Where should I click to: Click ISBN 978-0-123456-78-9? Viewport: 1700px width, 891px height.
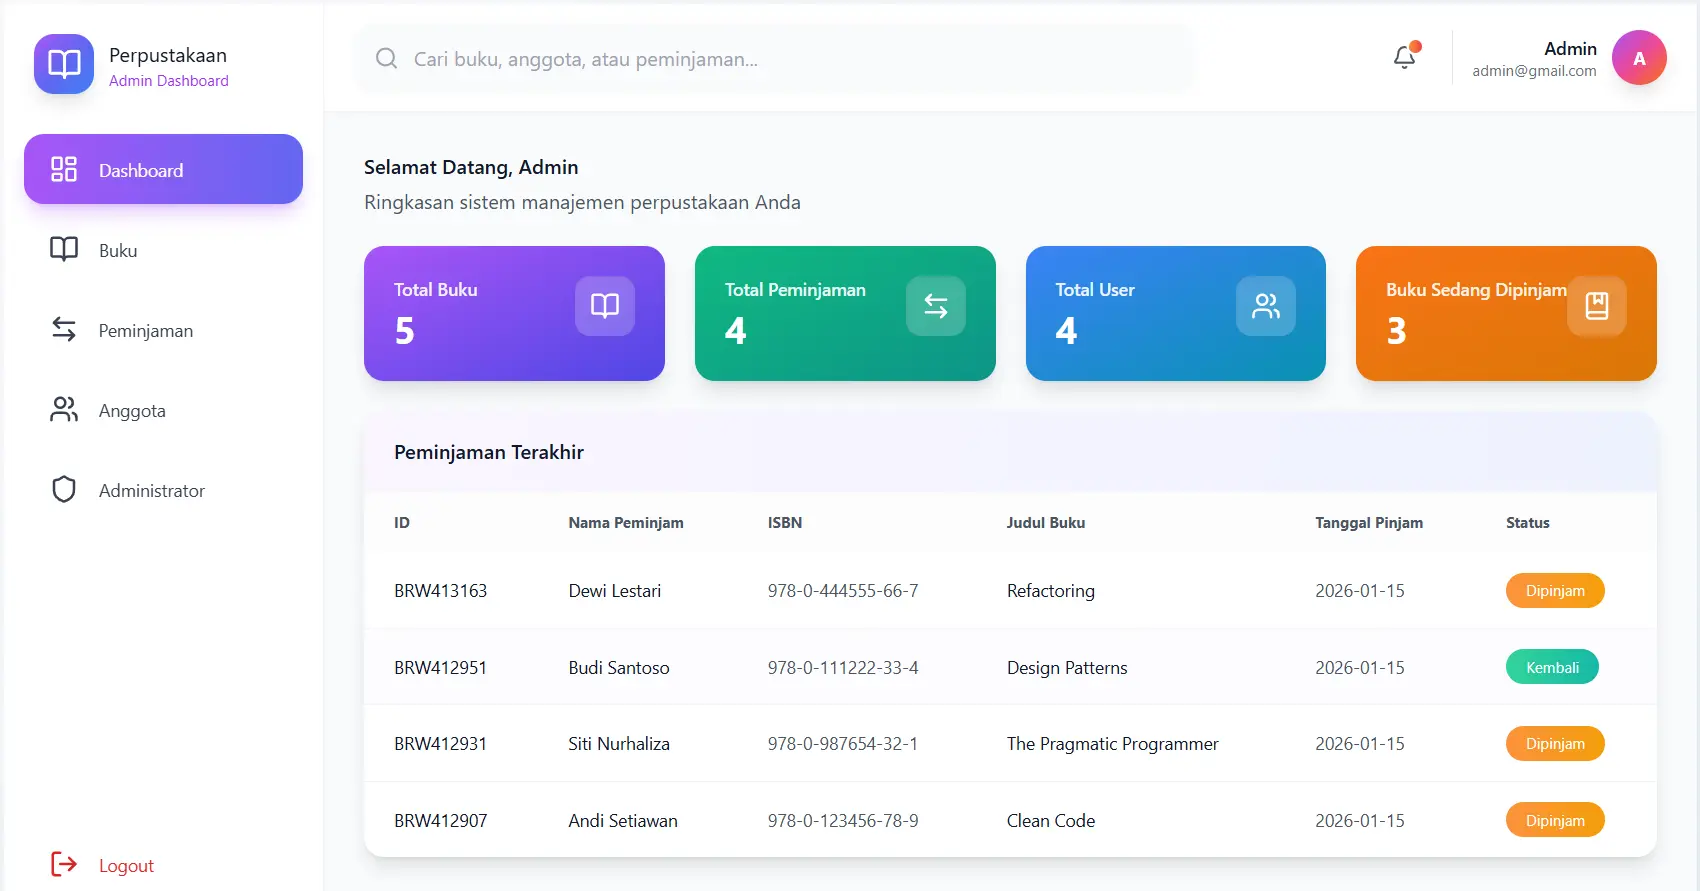click(843, 820)
